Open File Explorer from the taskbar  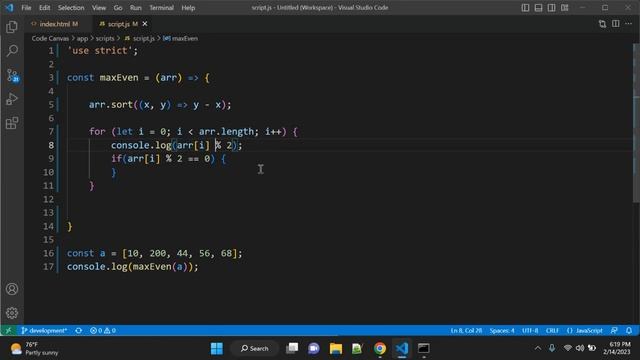(x=336, y=348)
